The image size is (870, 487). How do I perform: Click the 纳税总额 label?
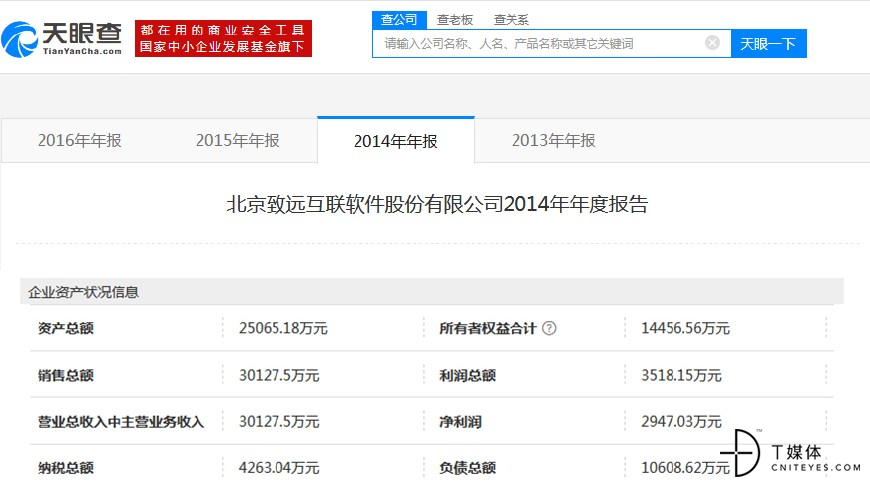coord(65,468)
